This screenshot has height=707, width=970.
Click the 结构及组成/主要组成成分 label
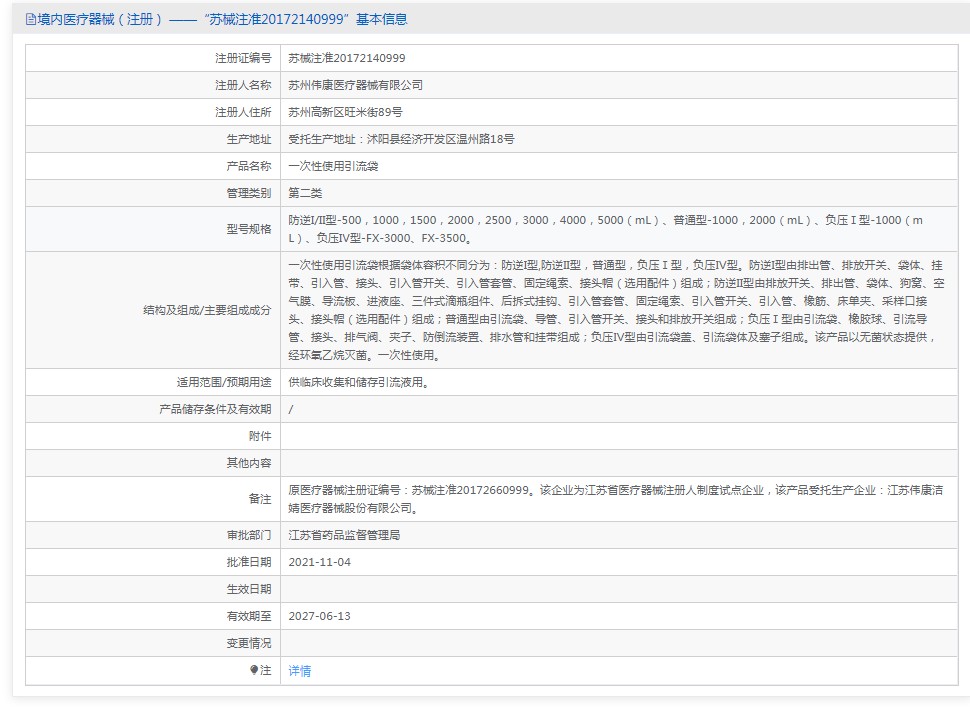[x=207, y=310]
